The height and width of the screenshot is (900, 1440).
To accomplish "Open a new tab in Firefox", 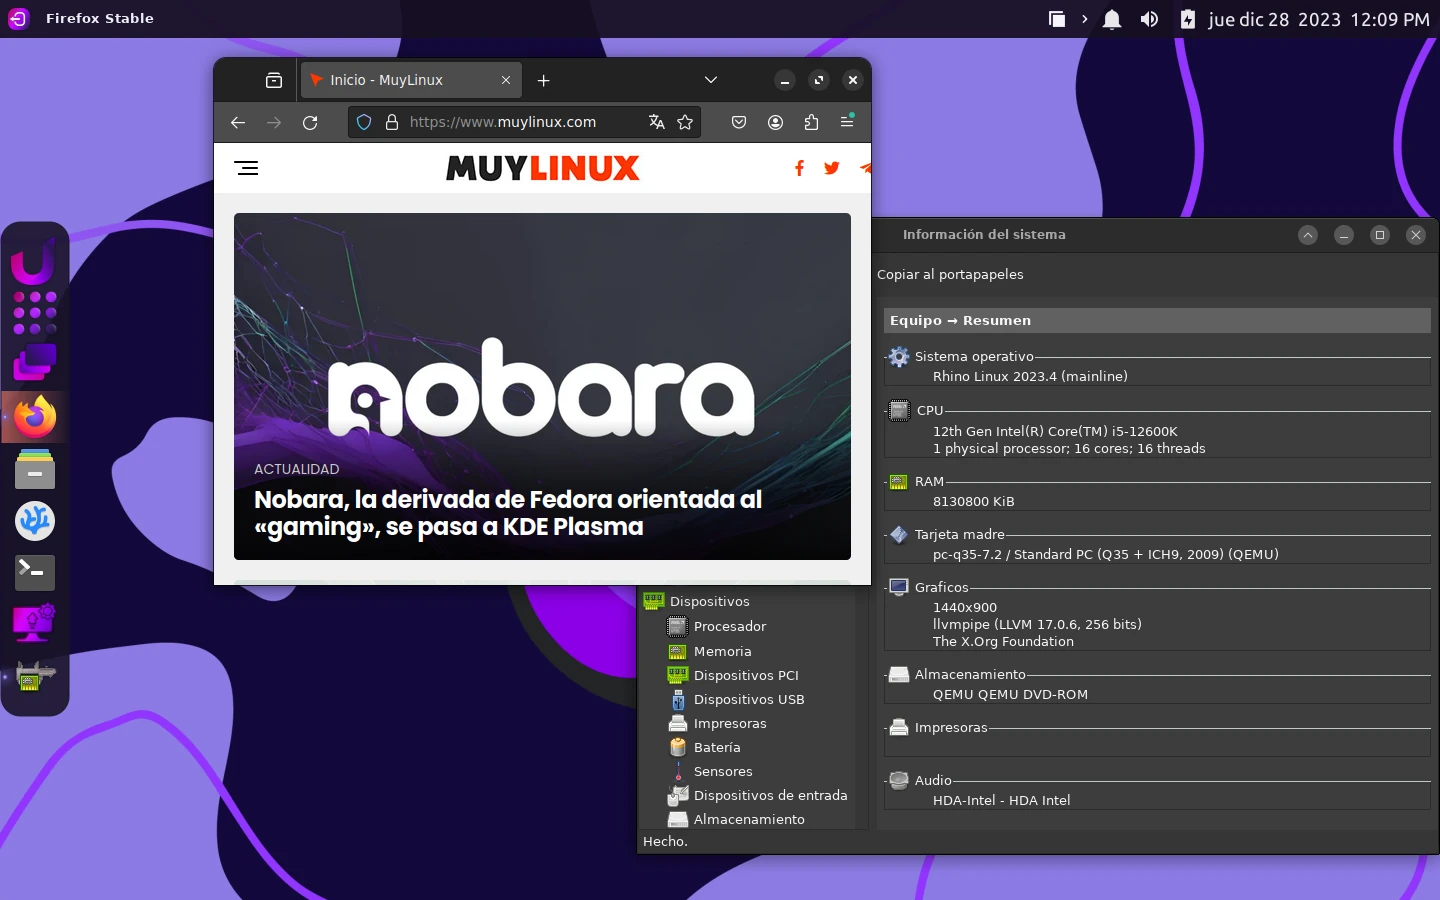I will click(x=544, y=80).
